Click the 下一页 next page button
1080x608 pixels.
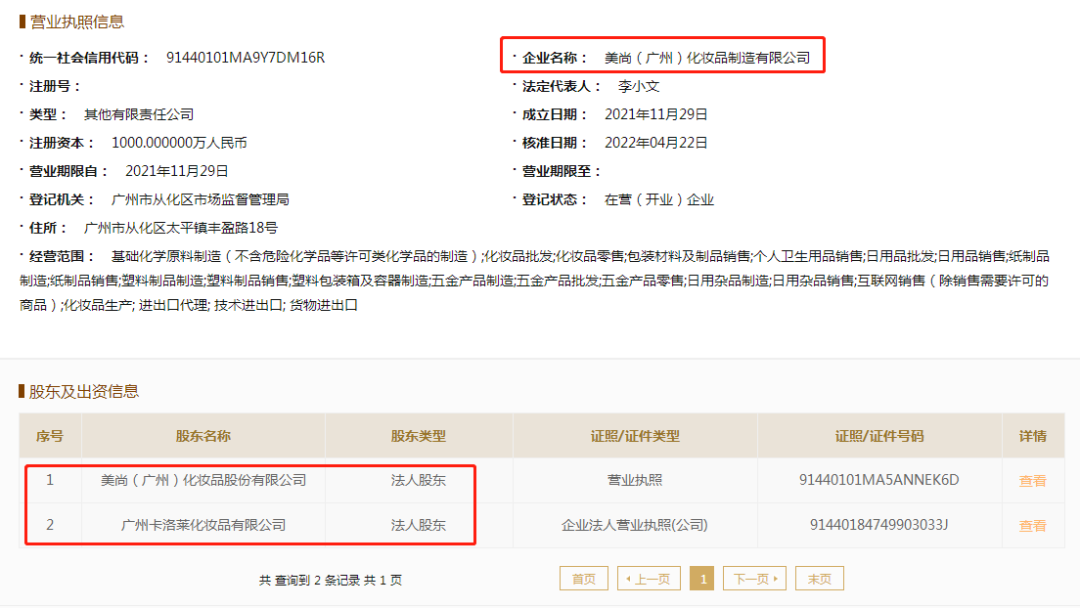(755, 578)
